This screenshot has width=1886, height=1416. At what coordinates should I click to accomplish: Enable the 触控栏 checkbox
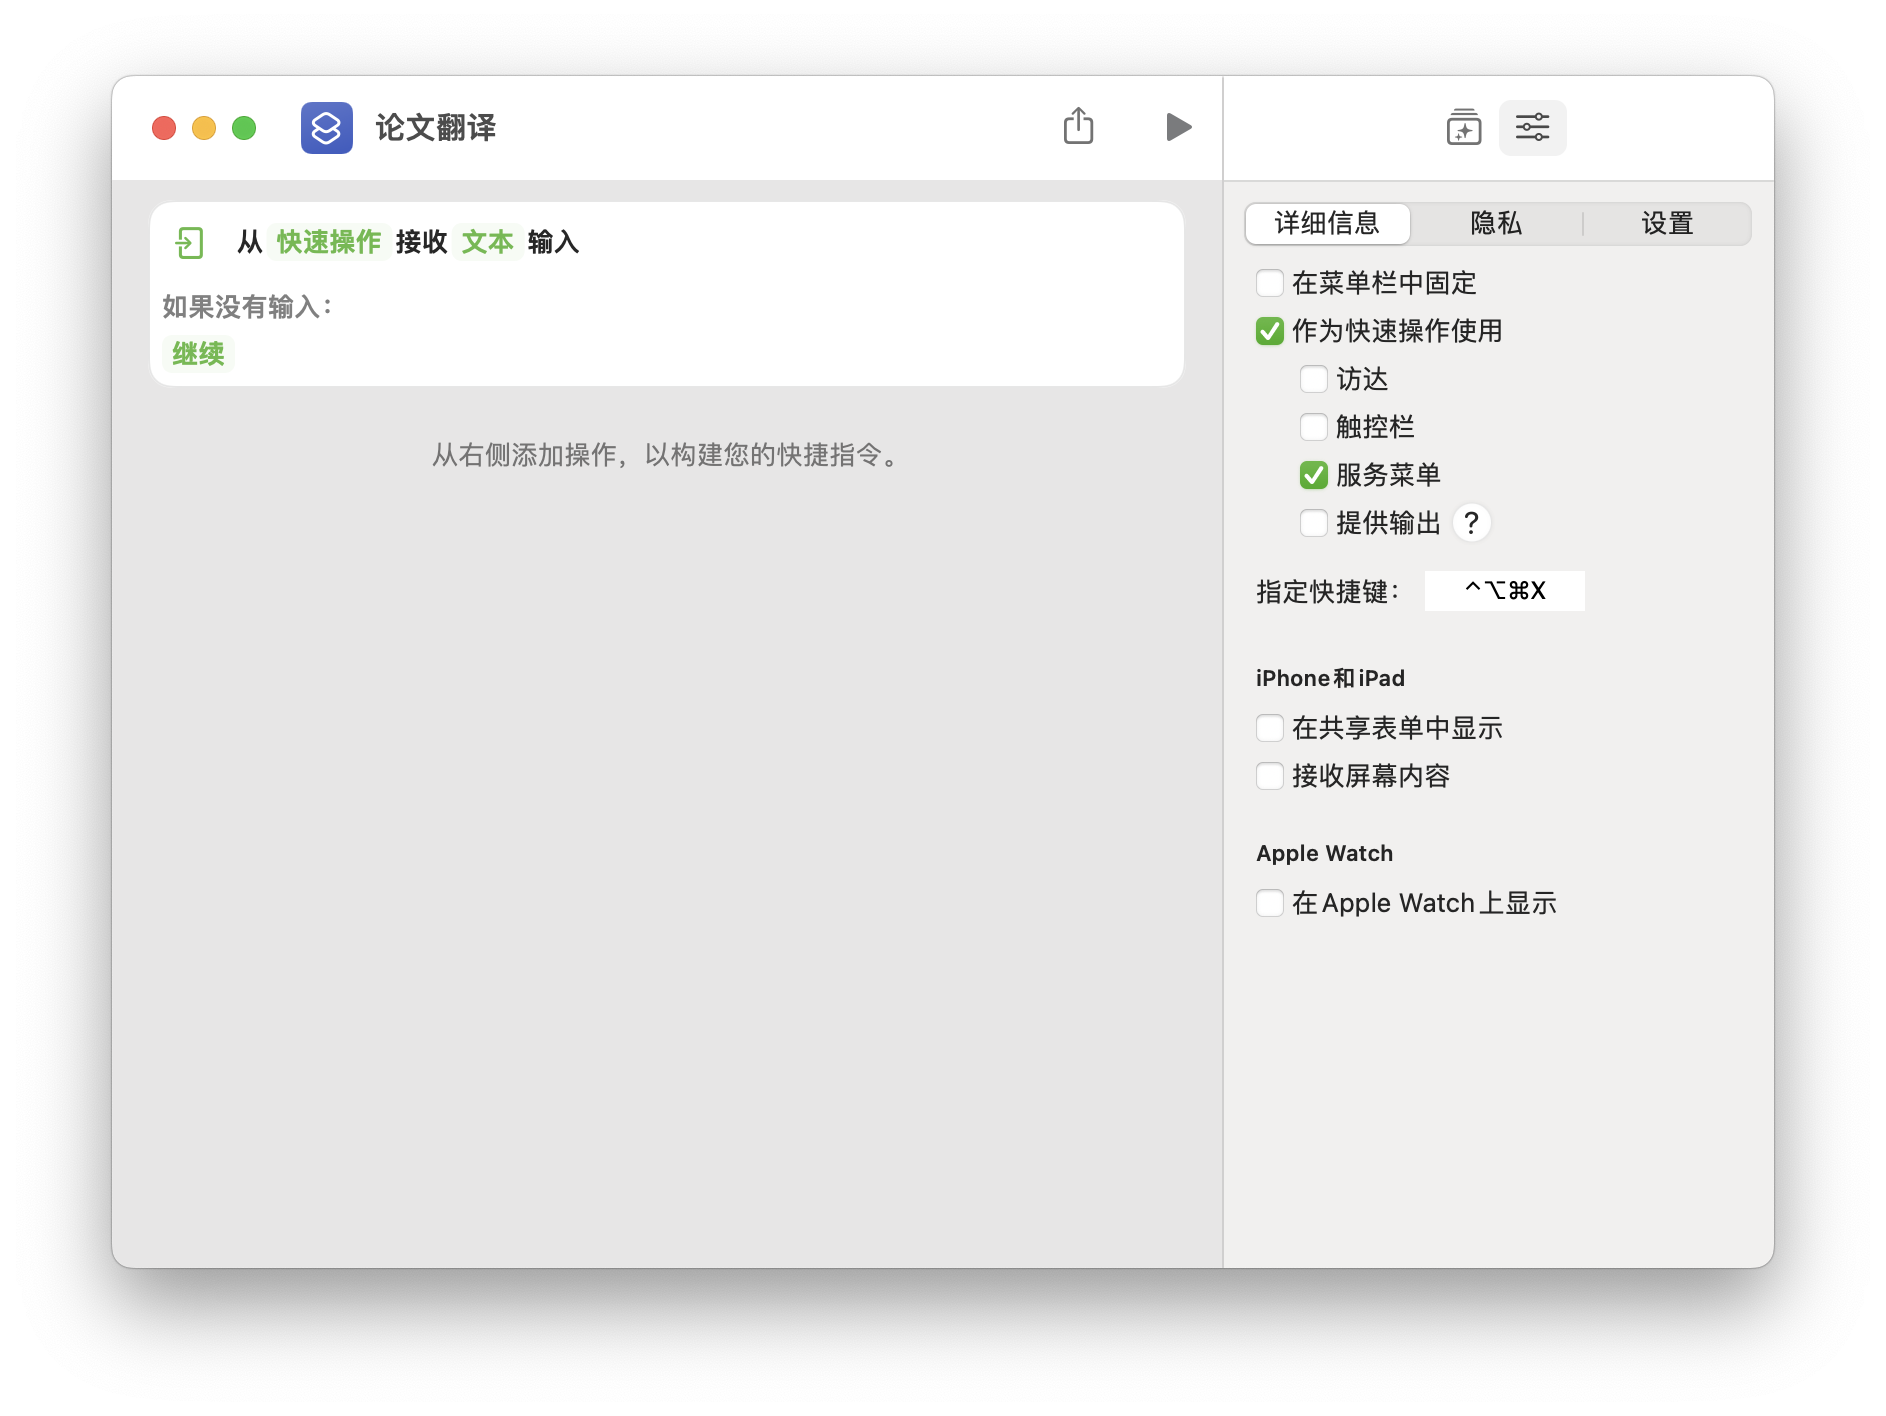[x=1314, y=427]
